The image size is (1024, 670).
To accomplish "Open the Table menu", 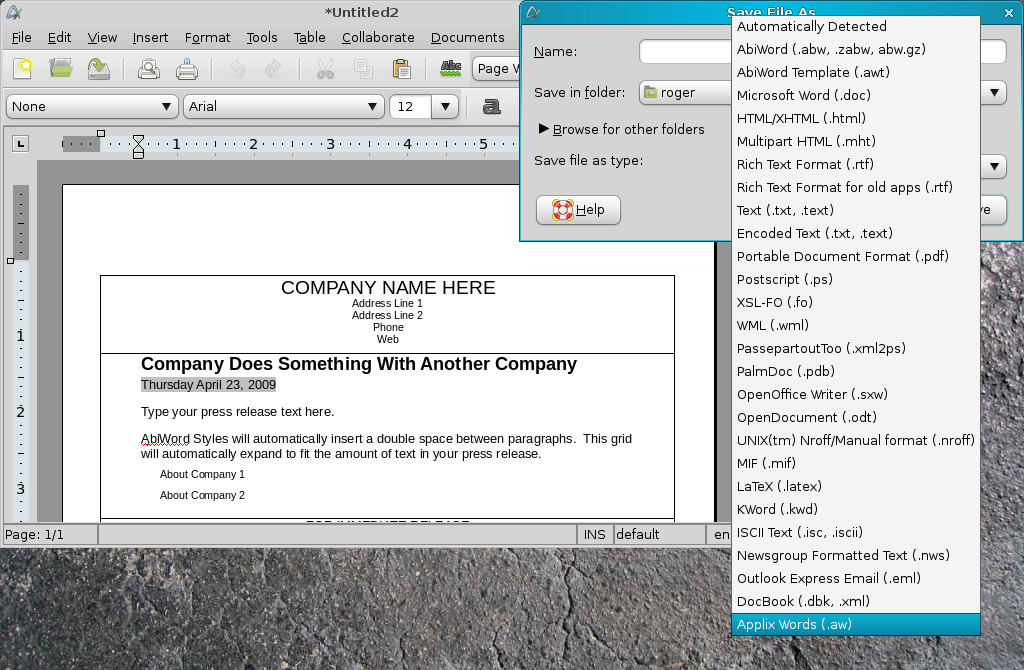I will [x=310, y=37].
